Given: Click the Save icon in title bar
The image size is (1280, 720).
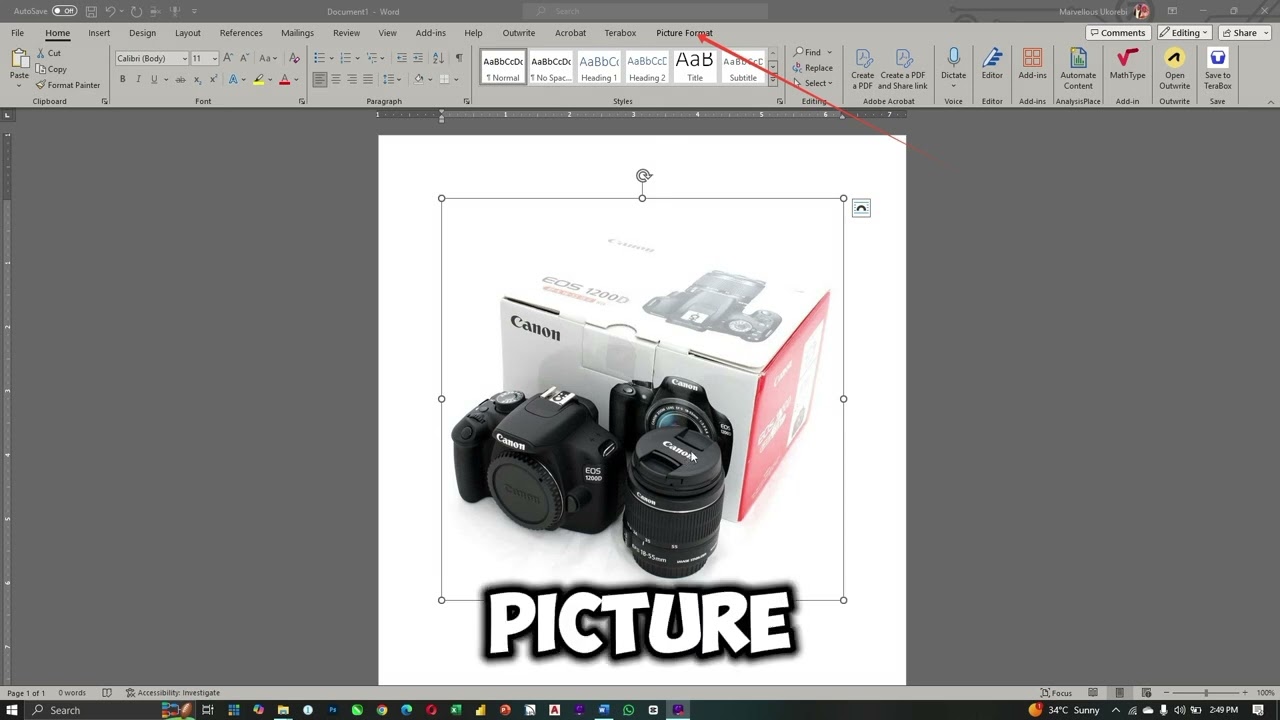Looking at the screenshot, I should coord(91,11).
